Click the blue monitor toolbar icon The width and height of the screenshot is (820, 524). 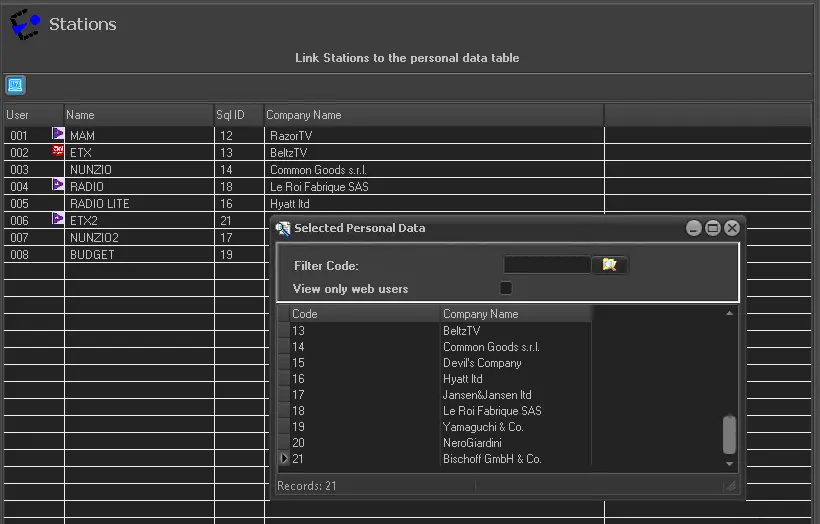15,85
